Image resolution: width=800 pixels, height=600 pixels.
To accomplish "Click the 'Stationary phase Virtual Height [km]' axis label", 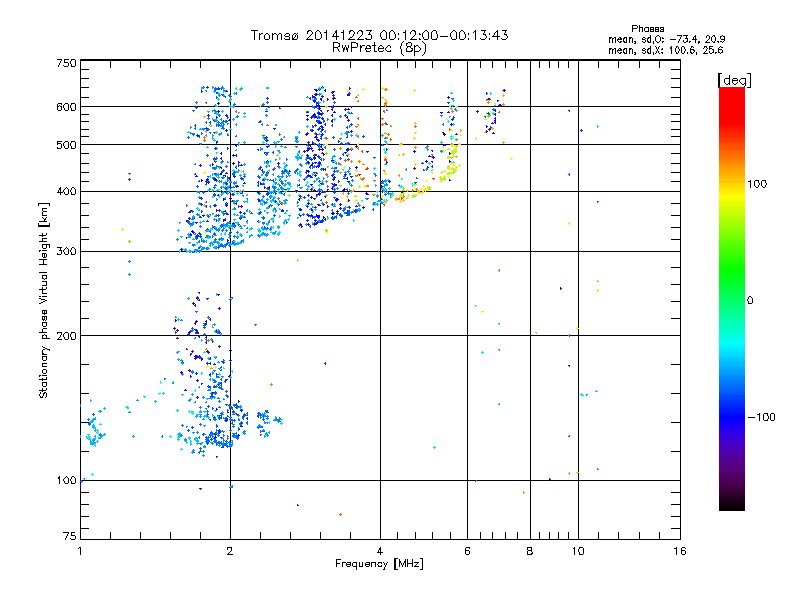I will click(x=44, y=300).
